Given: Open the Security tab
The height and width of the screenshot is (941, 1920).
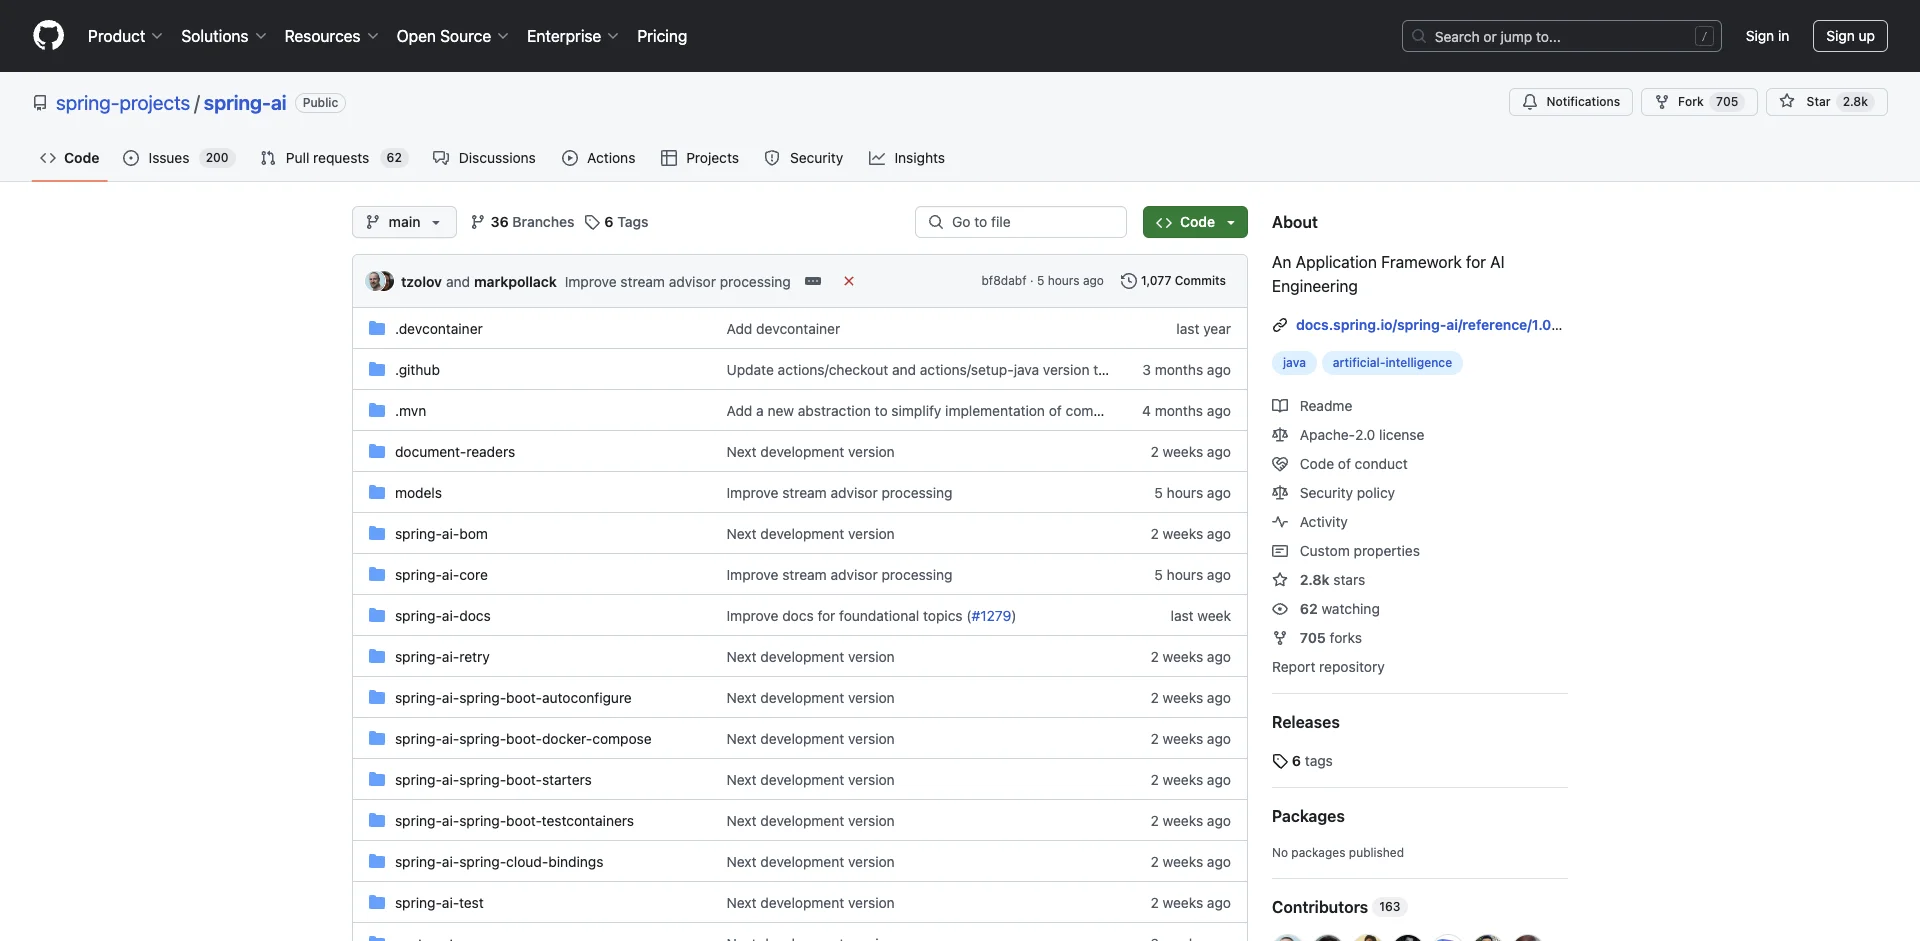Looking at the screenshot, I should (x=803, y=158).
